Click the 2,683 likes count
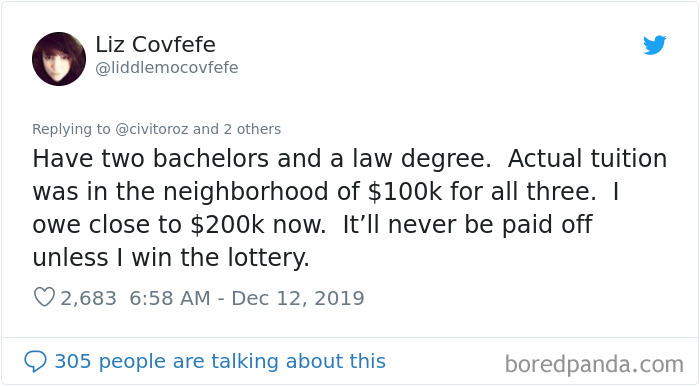Screen dimensions: 700x386 pos(88,298)
